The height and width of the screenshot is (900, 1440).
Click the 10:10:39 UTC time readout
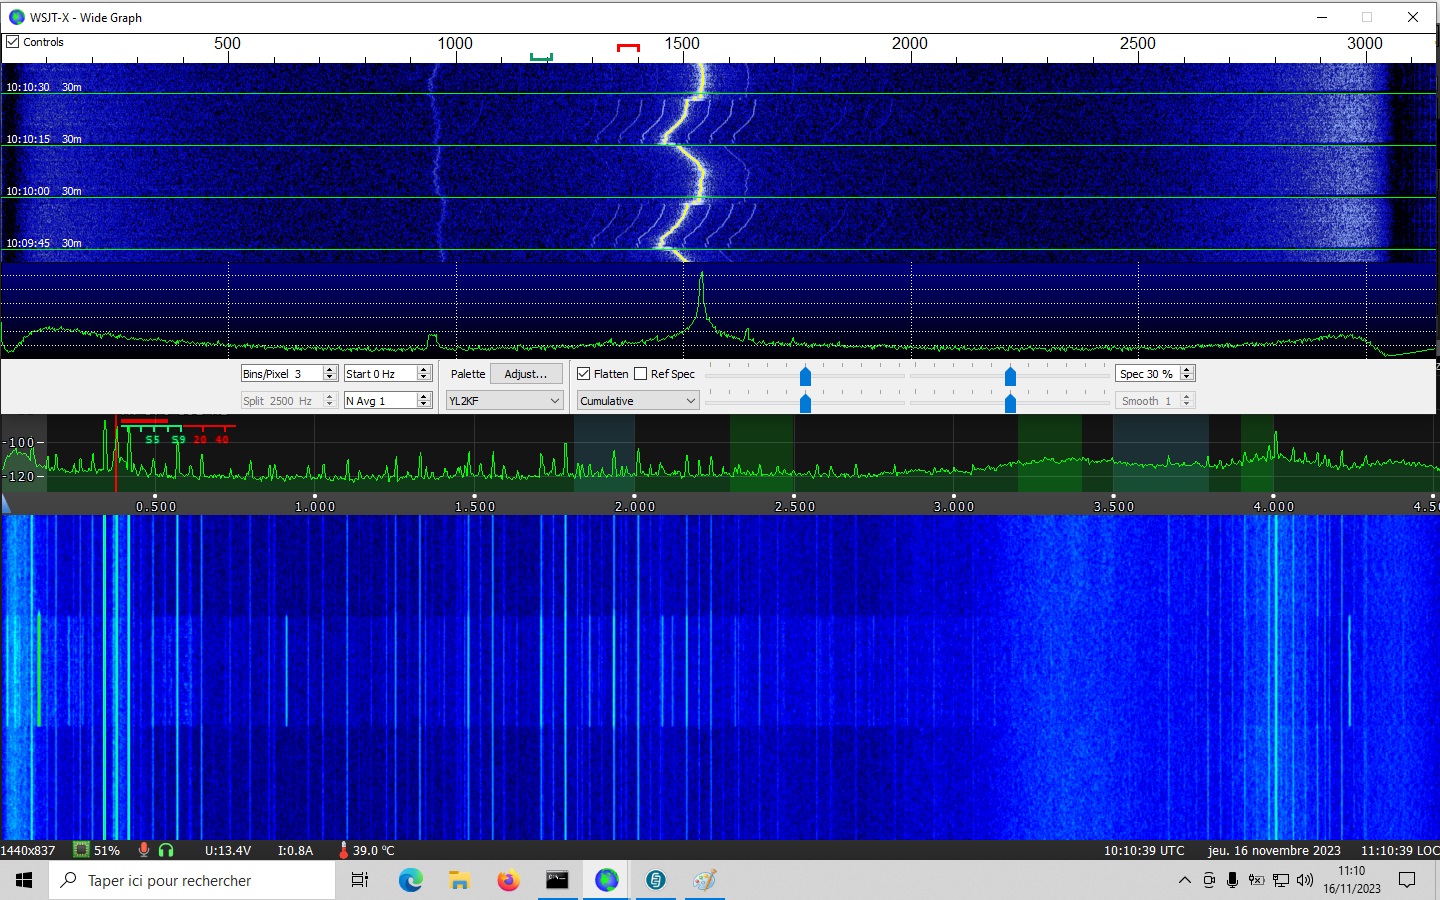[1144, 850]
